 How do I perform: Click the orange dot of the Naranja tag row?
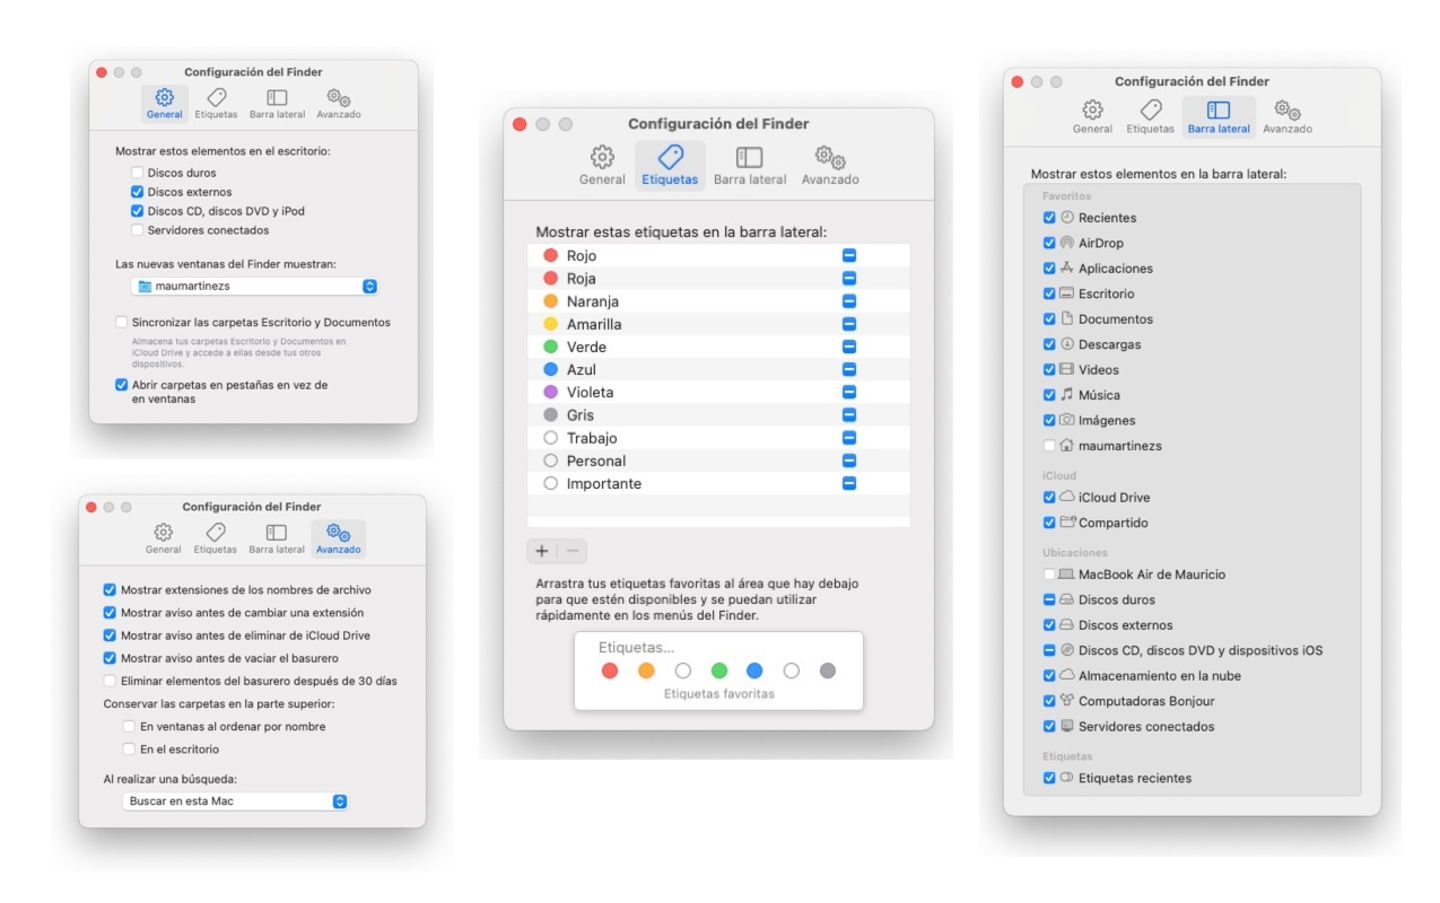[x=550, y=301]
